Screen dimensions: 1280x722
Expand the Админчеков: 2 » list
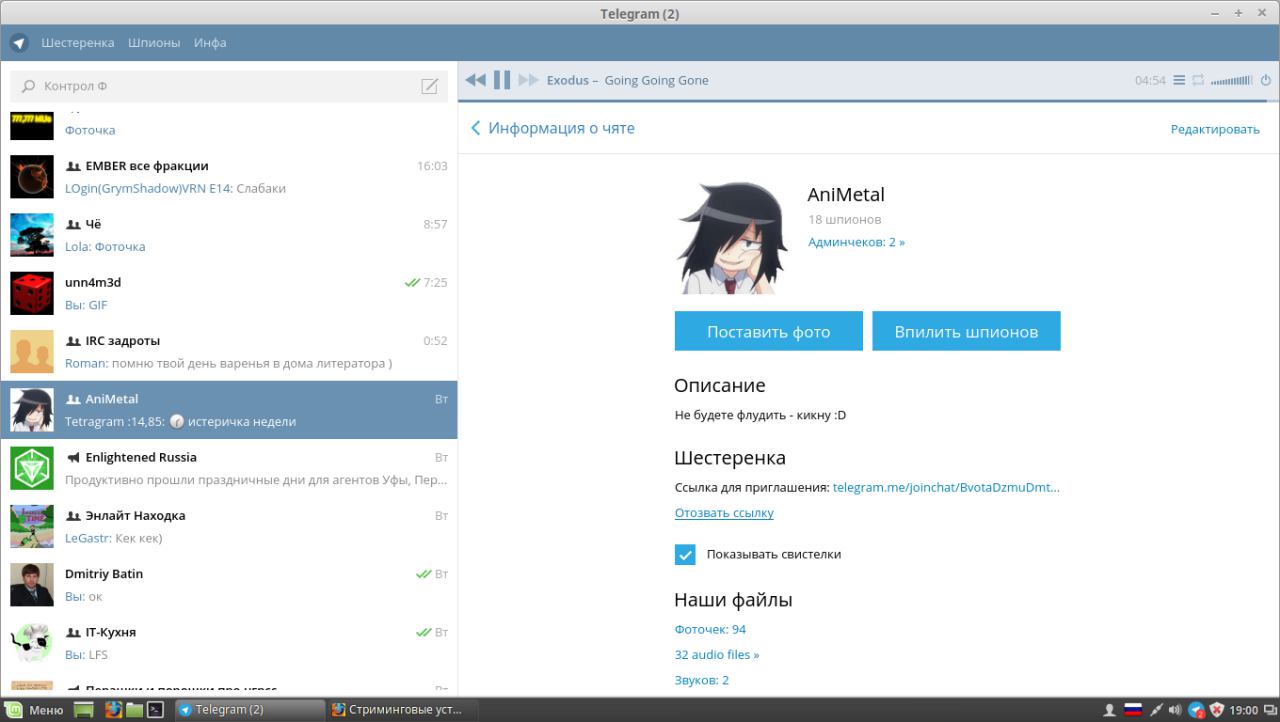pyautogui.click(x=856, y=242)
